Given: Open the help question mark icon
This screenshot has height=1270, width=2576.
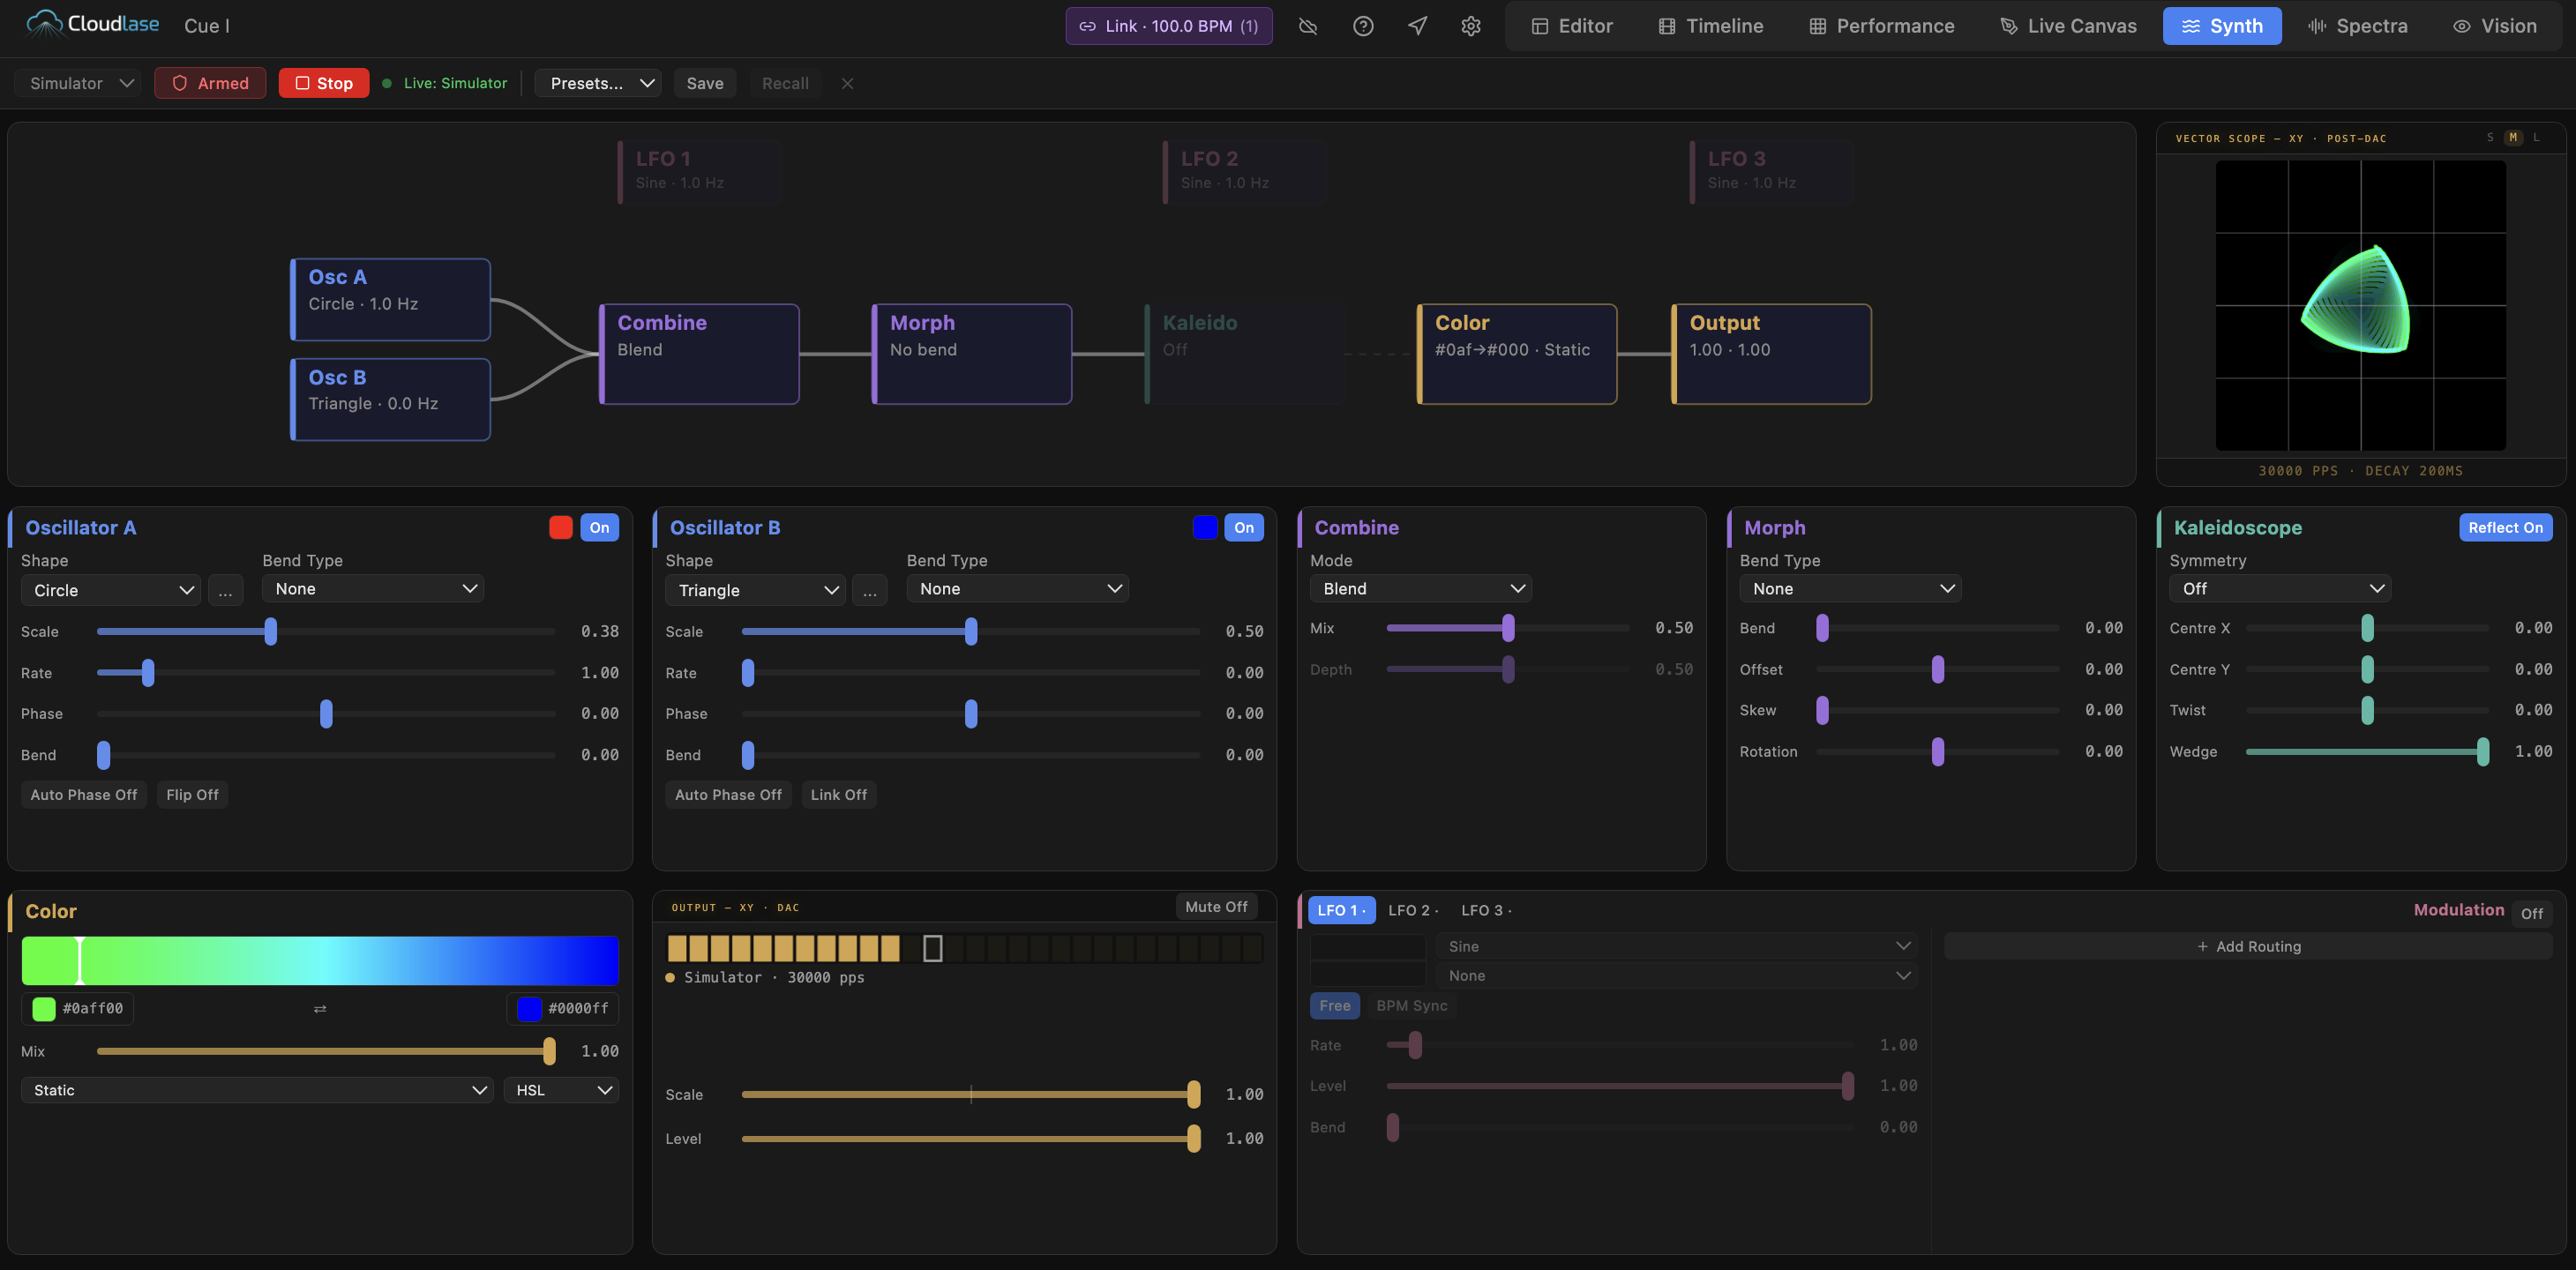Looking at the screenshot, I should [x=1363, y=26].
